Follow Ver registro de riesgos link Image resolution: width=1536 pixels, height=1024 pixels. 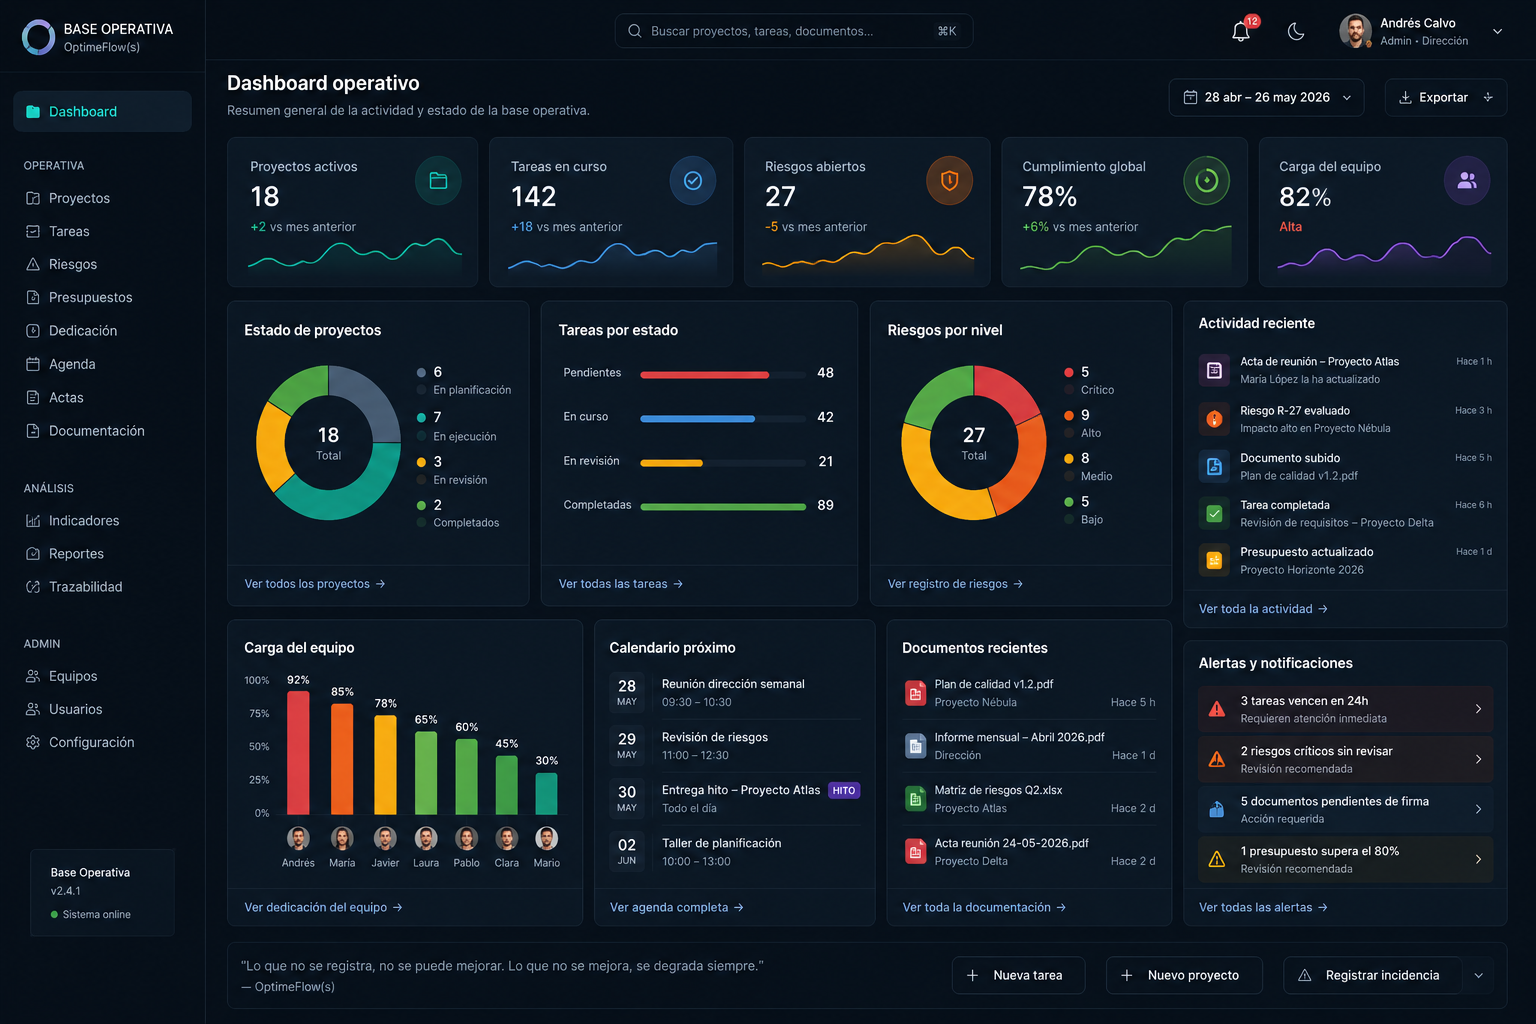[x=955, y=584]
